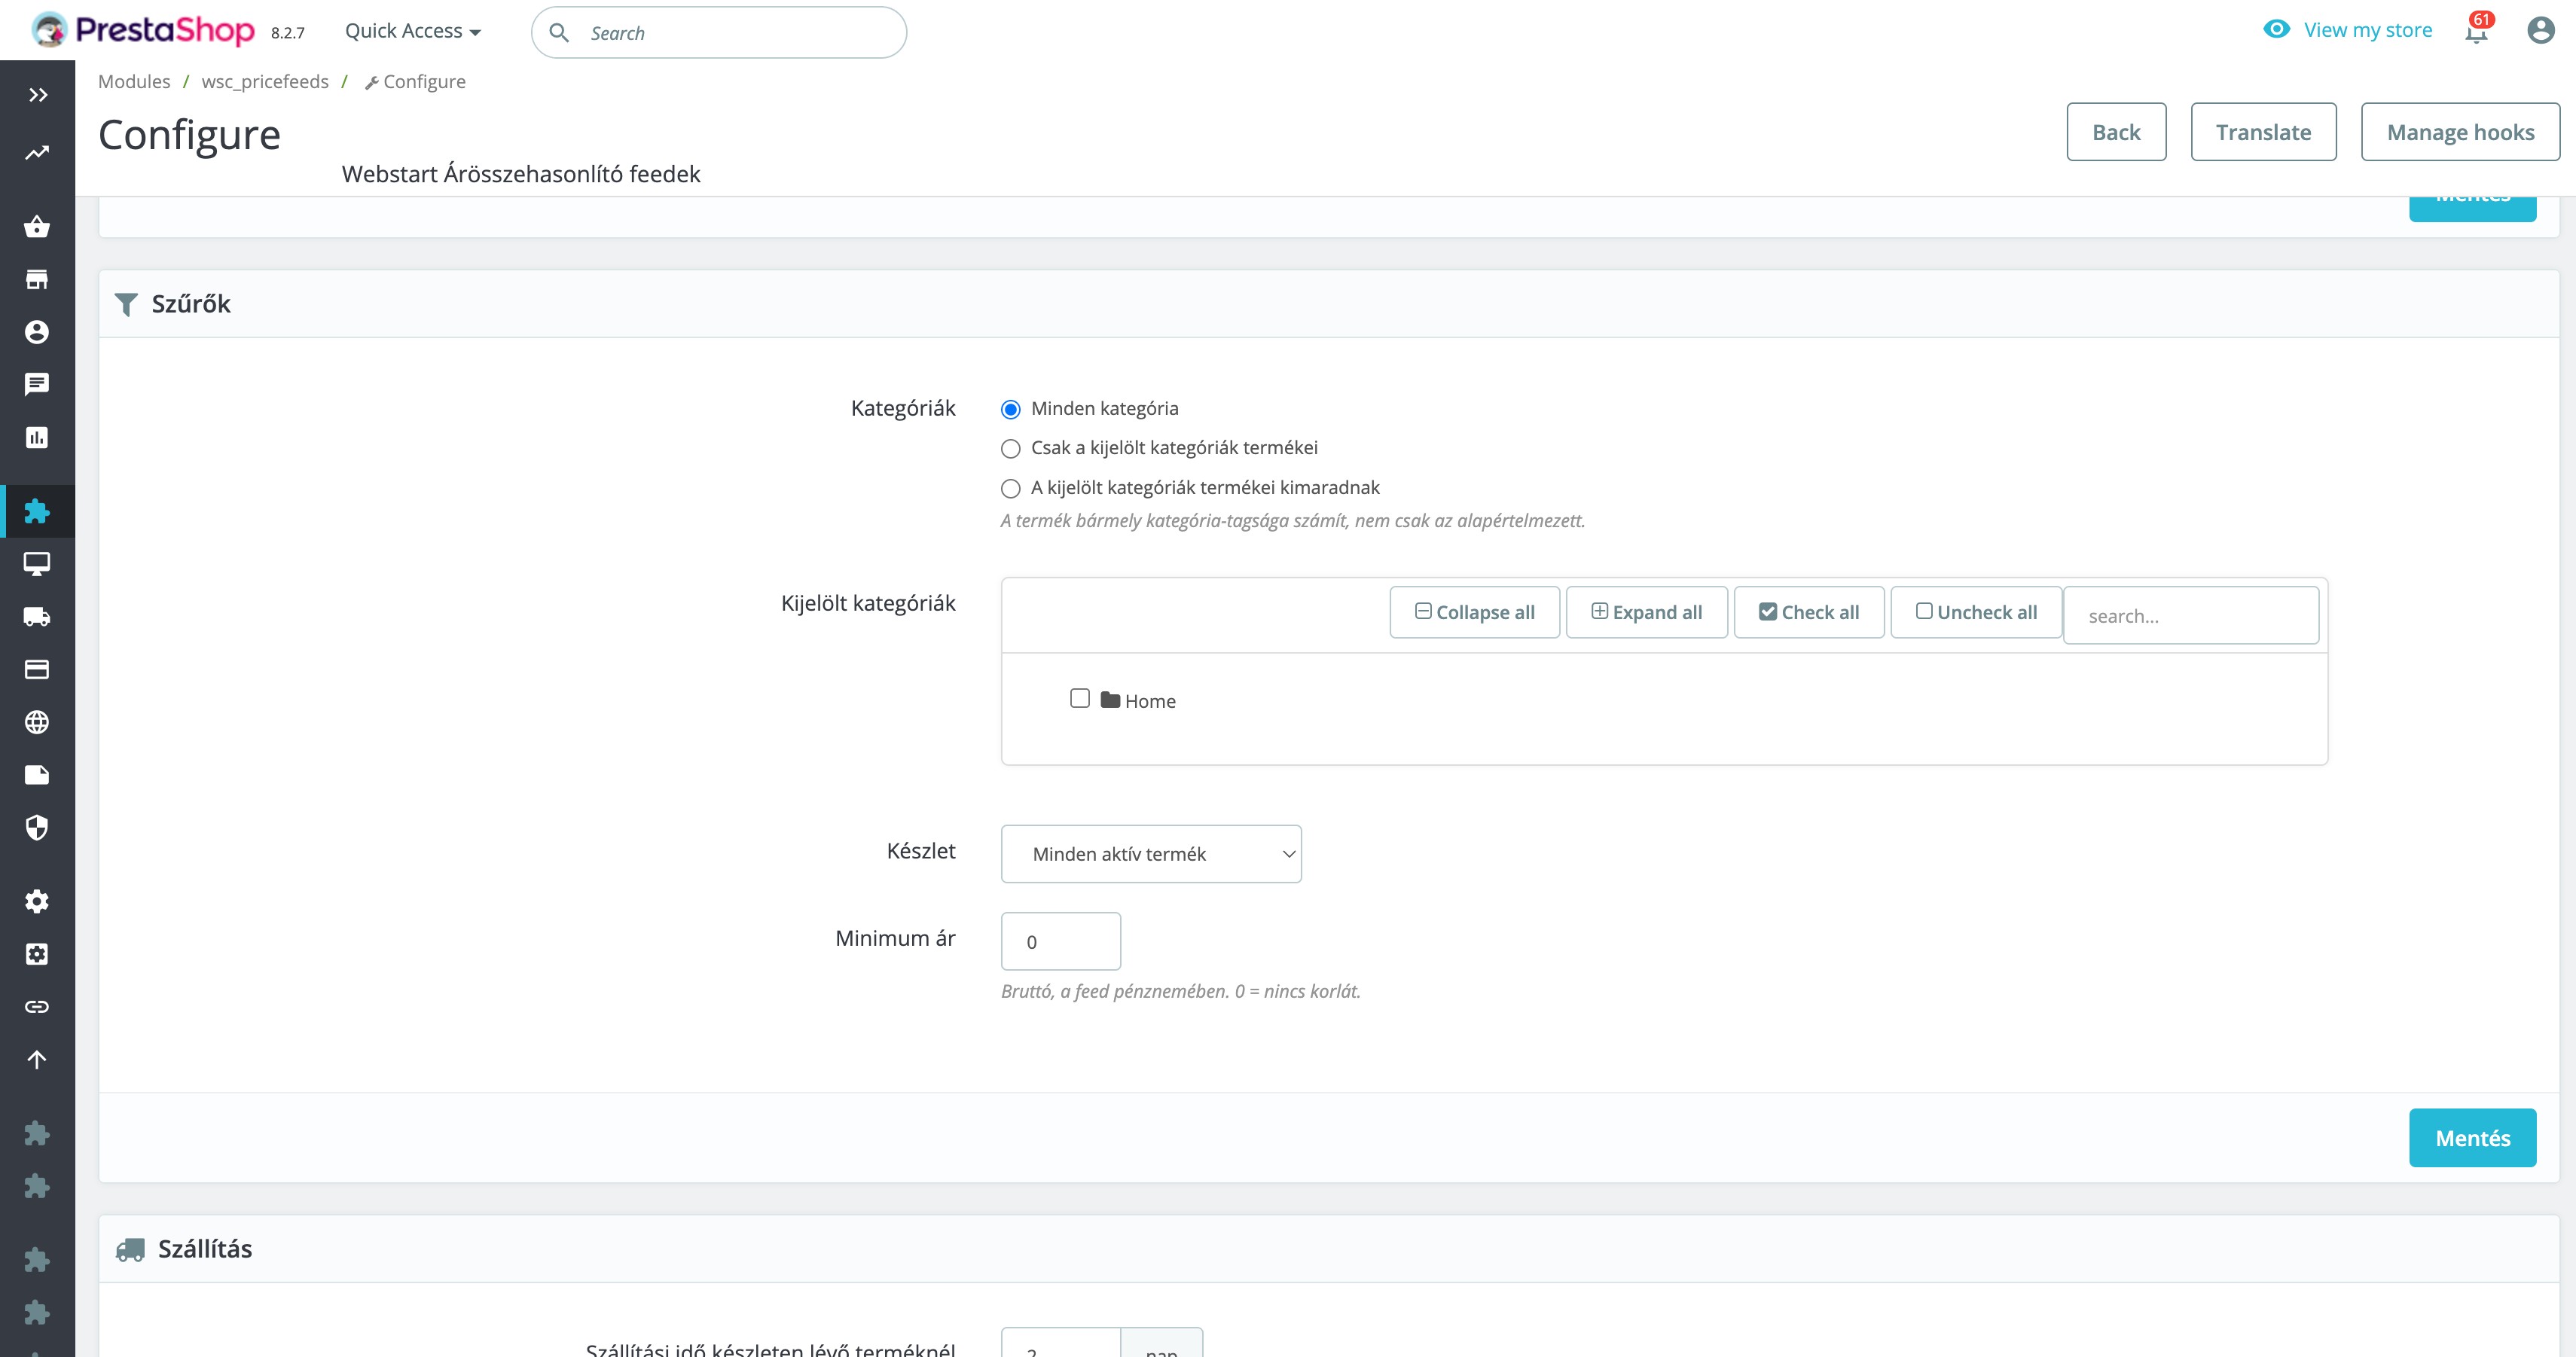
Task: Open Orders via the shopping basket icon
Action: pyautogui.click(x=37, y=226)
